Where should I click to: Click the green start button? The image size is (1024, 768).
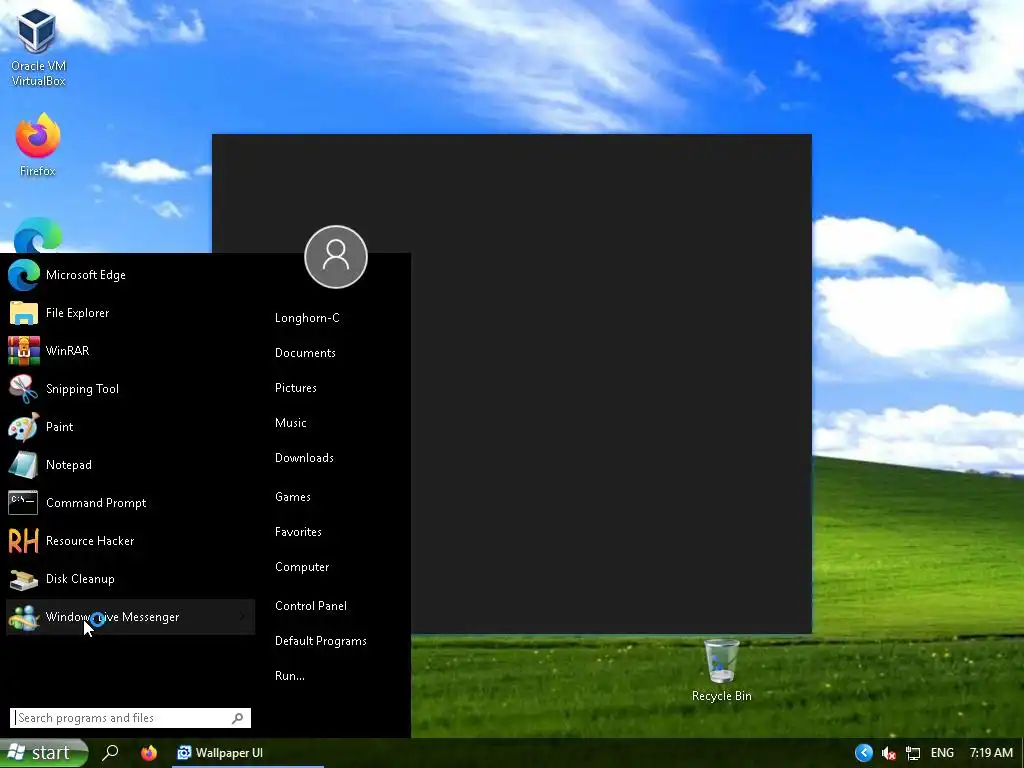pos(44,753)
